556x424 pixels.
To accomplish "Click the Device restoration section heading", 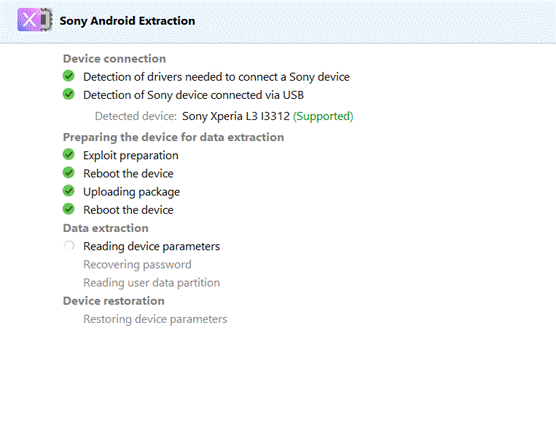I will tap(114, 301).
